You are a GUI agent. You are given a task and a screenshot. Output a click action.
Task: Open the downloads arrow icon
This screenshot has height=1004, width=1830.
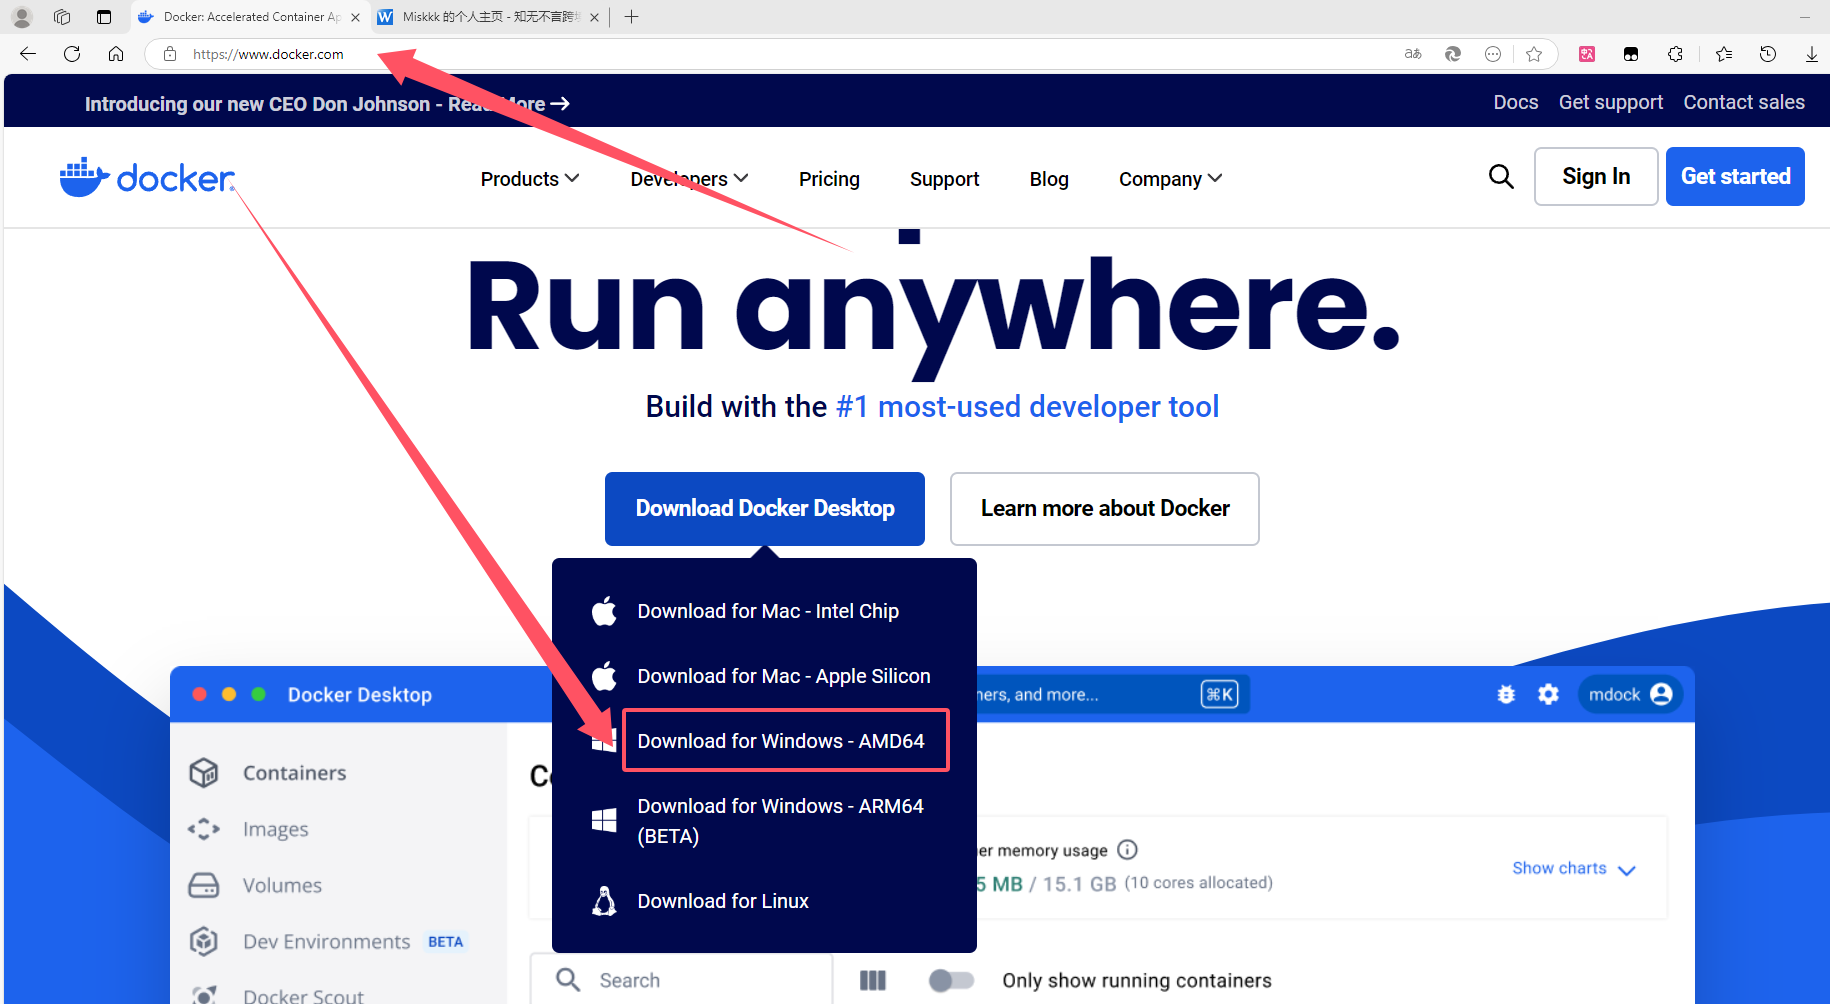point(1811,54)
